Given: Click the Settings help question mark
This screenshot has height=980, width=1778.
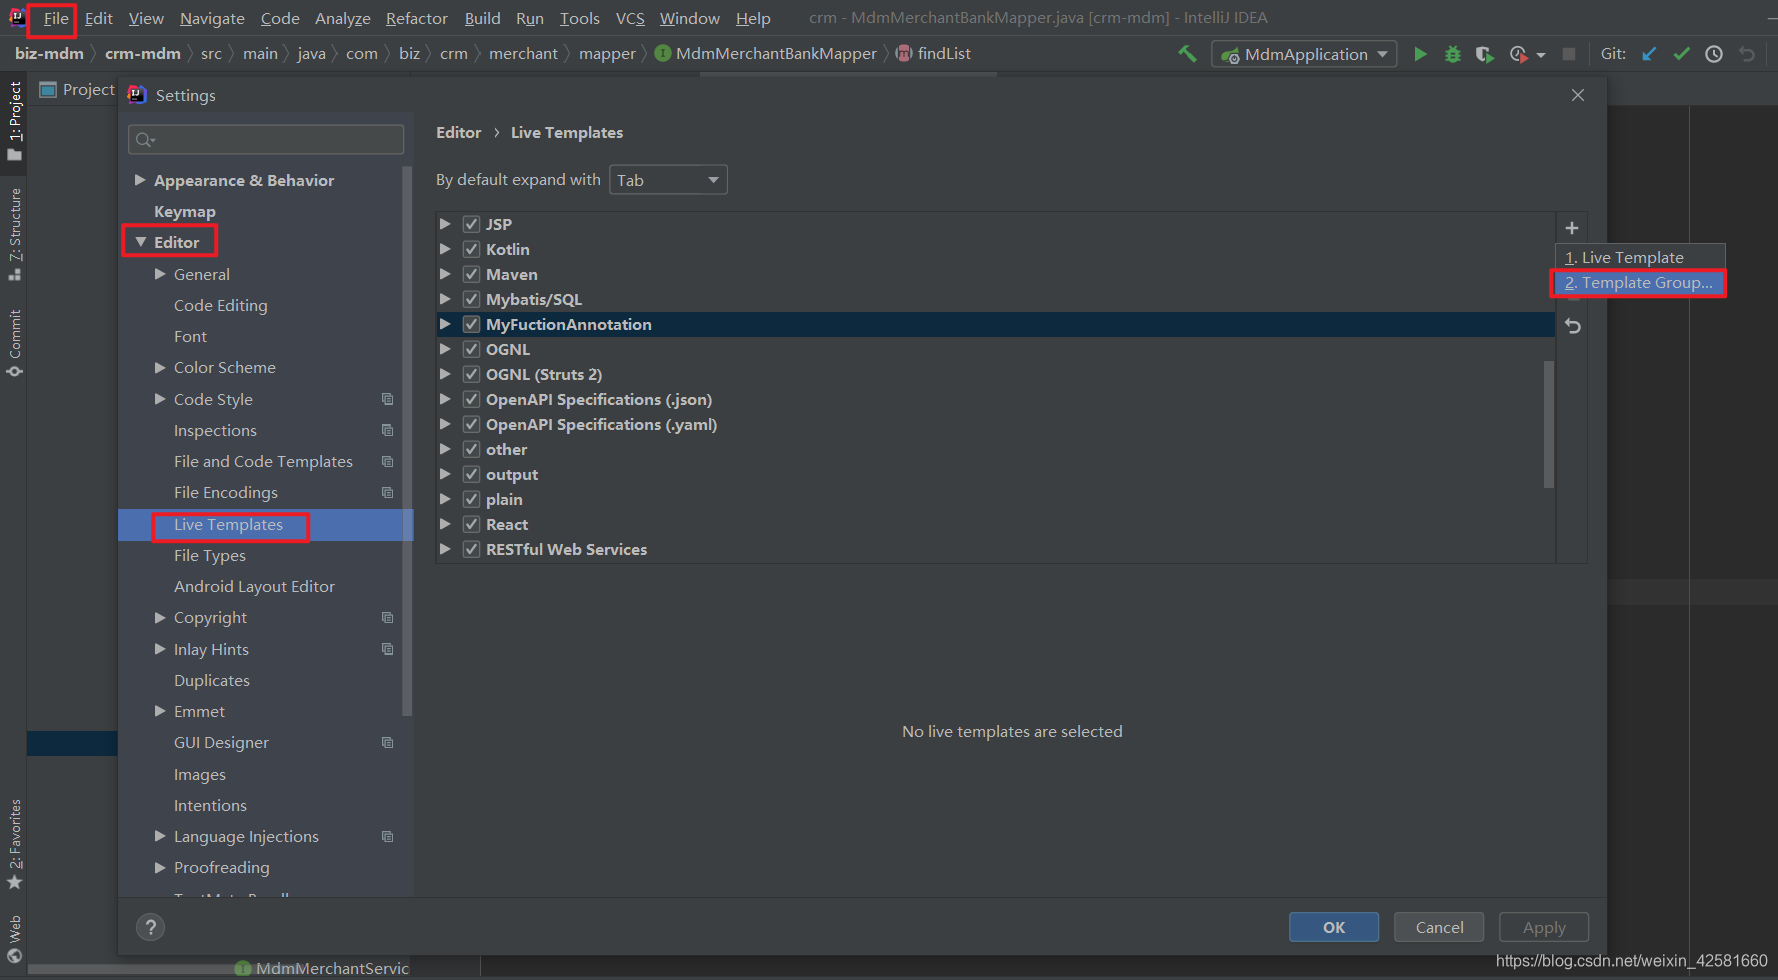Looking at the screenshot, I should tap(150, 927).
